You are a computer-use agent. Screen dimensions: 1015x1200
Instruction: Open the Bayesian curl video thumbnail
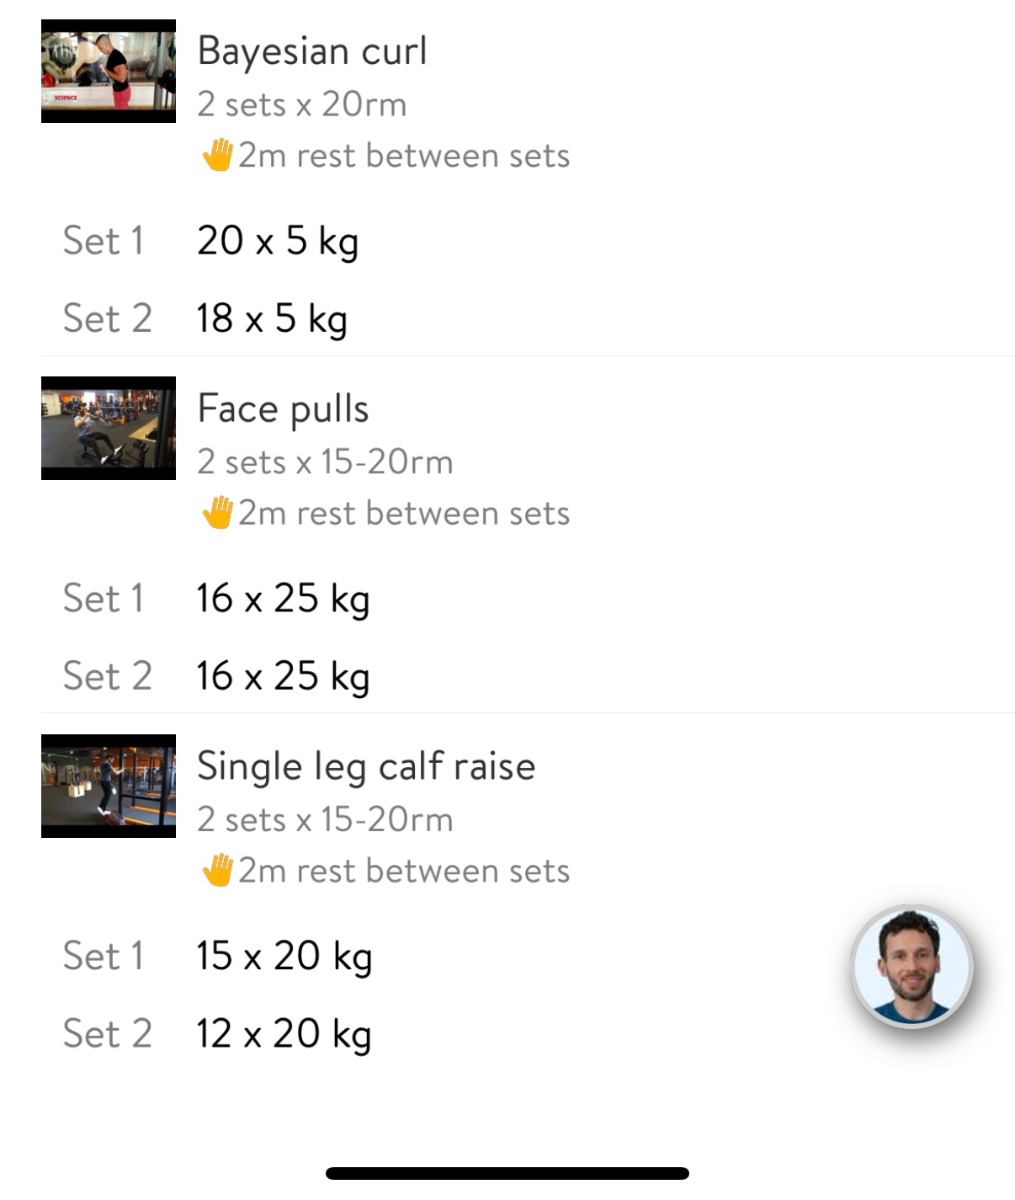coord(108,71)
